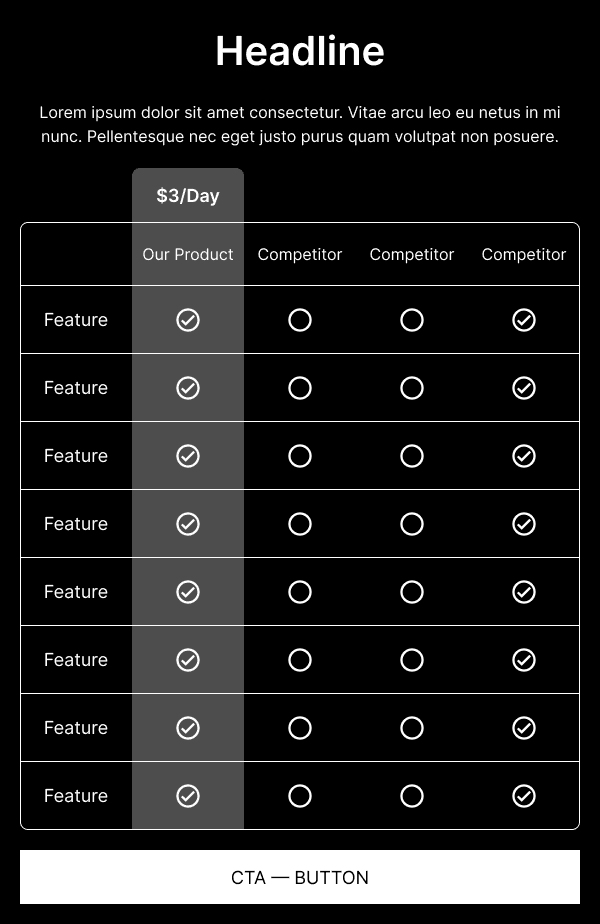The width and height of the screenshot is (600, 924).
Task: Click the first Feature row label
Action: 75,320
